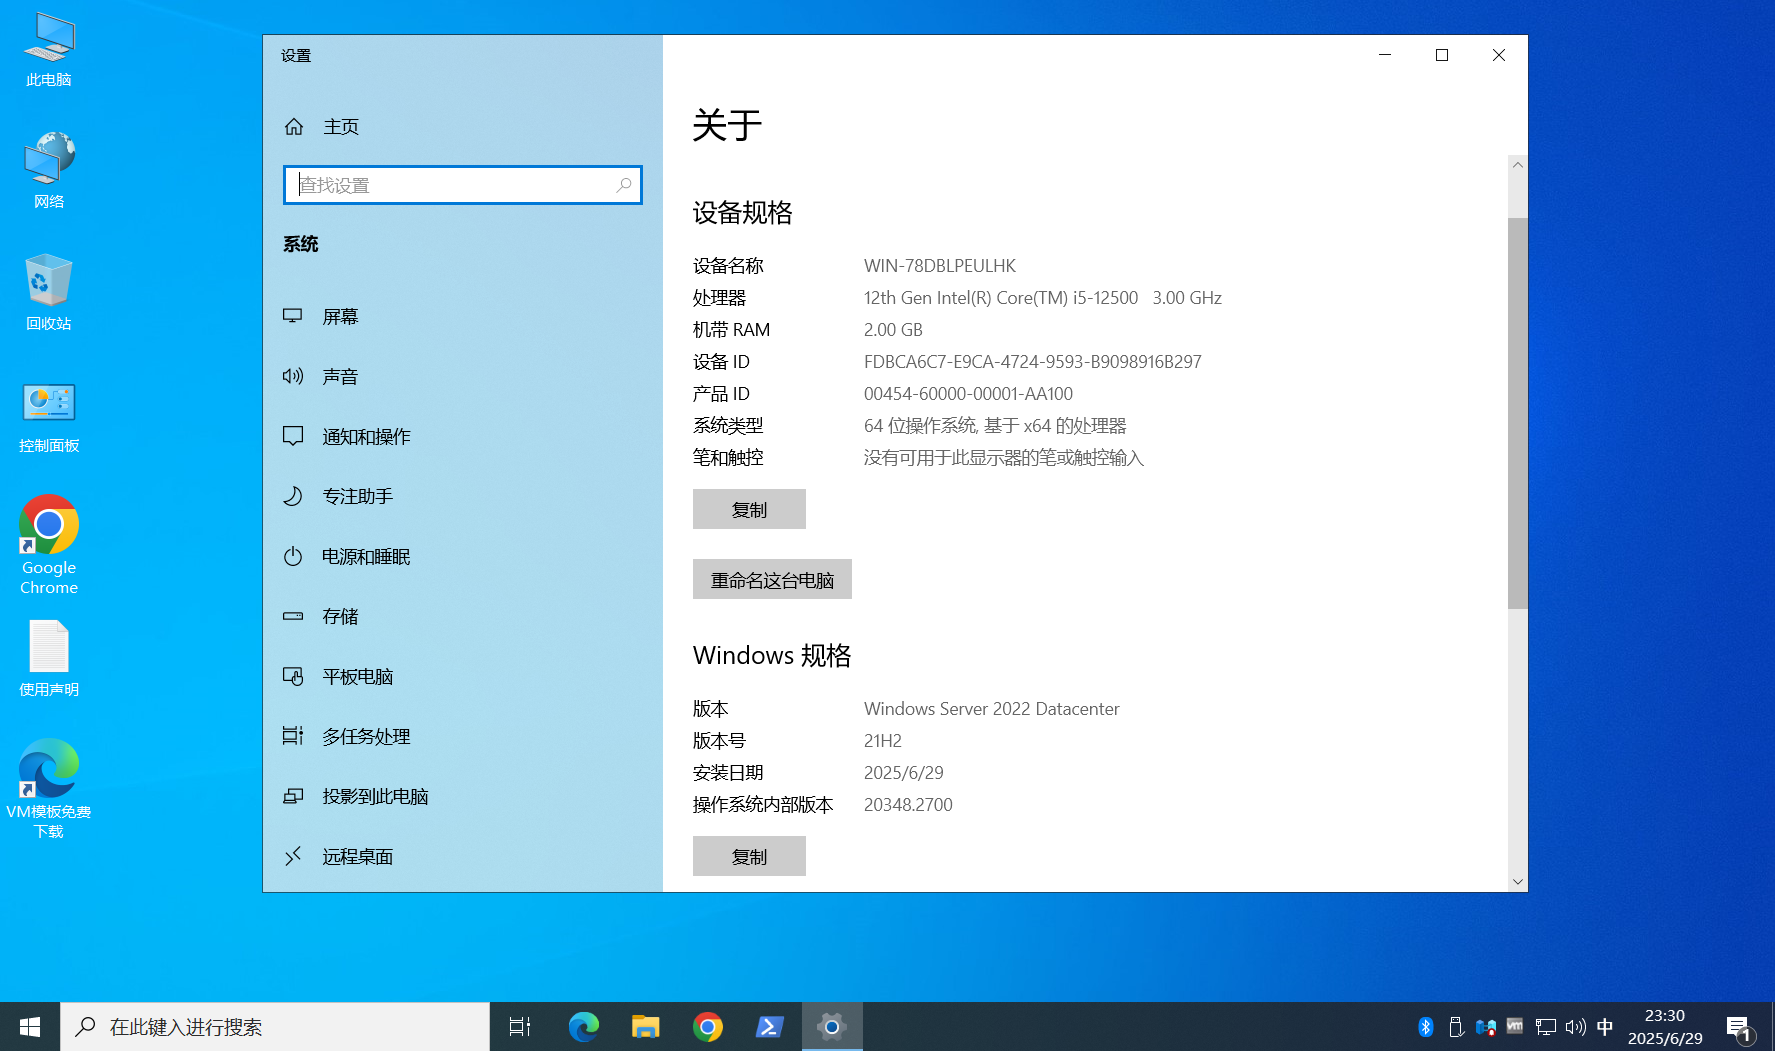Open Storage (存储) drive icon

(293, 616)
